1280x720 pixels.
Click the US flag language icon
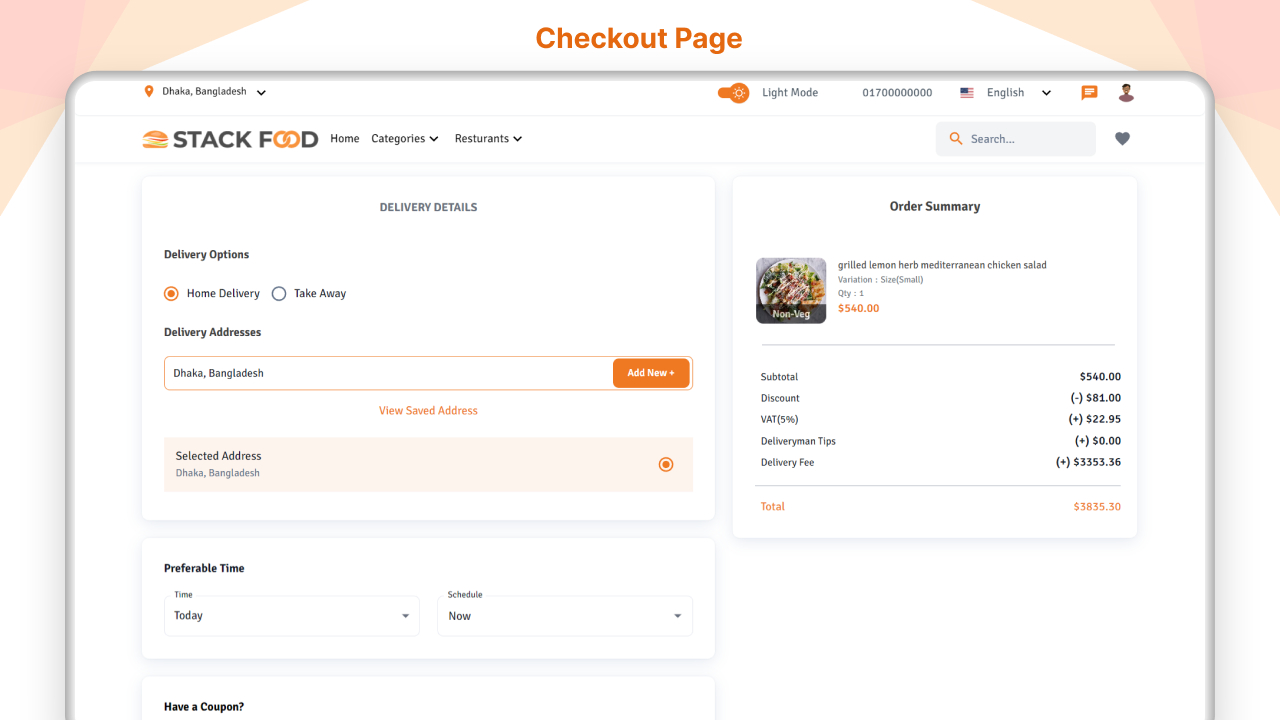click(x=966, y=92)
